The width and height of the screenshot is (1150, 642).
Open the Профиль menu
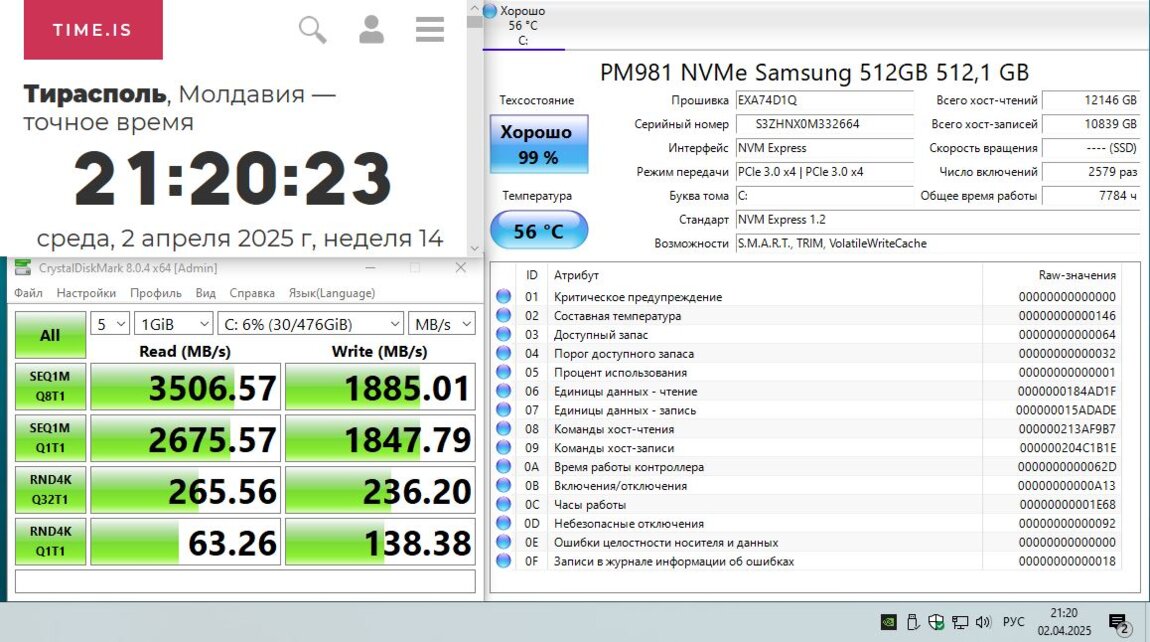pyautogui.click(x=155, y=293)
